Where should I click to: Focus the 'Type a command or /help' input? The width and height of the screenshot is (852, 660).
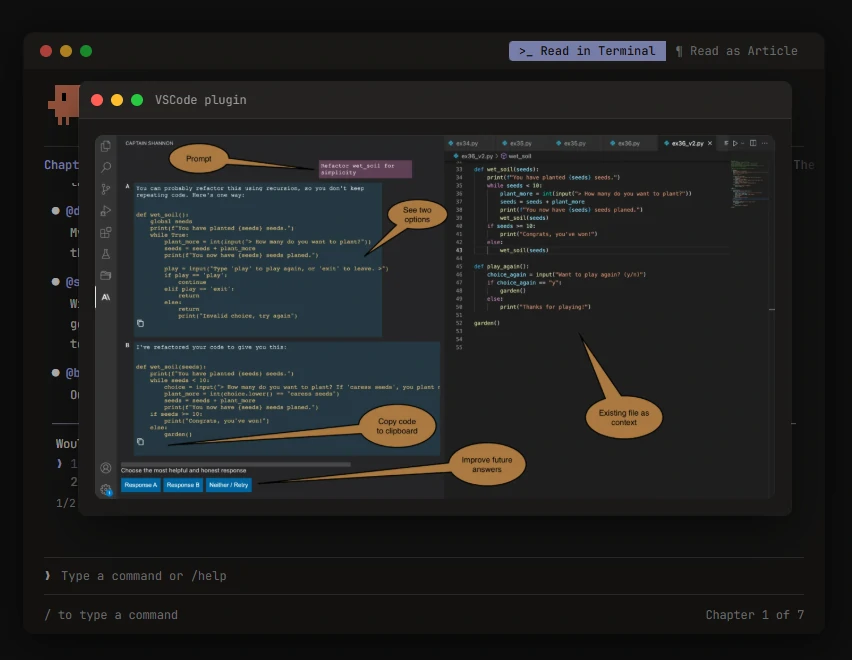click(x=424, y=576)
